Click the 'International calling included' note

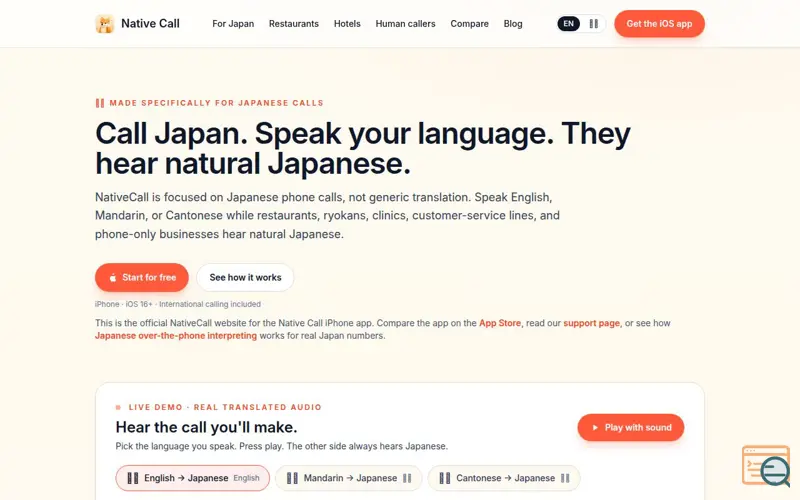click(x=210, y=304)
